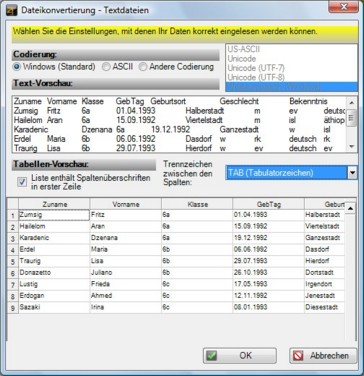Select table cell Zumsig
The image size is (364, 376).
[x=54, y=215]
